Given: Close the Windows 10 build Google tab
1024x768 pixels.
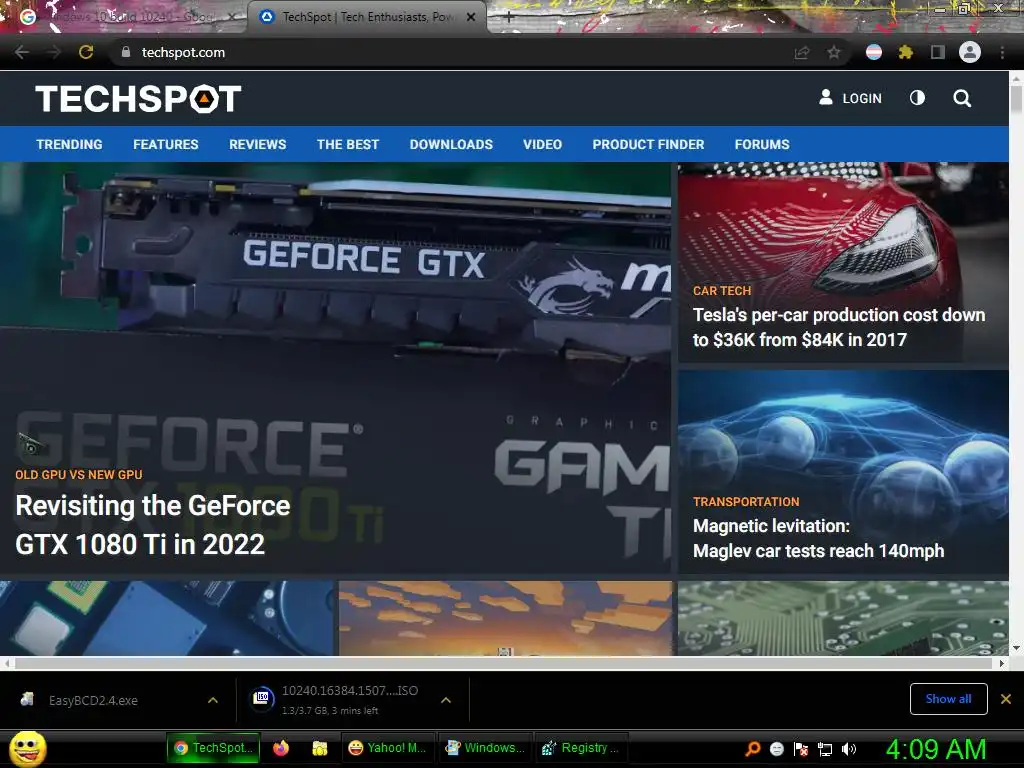Looking at the screenshot, I should tap(232, 17).
